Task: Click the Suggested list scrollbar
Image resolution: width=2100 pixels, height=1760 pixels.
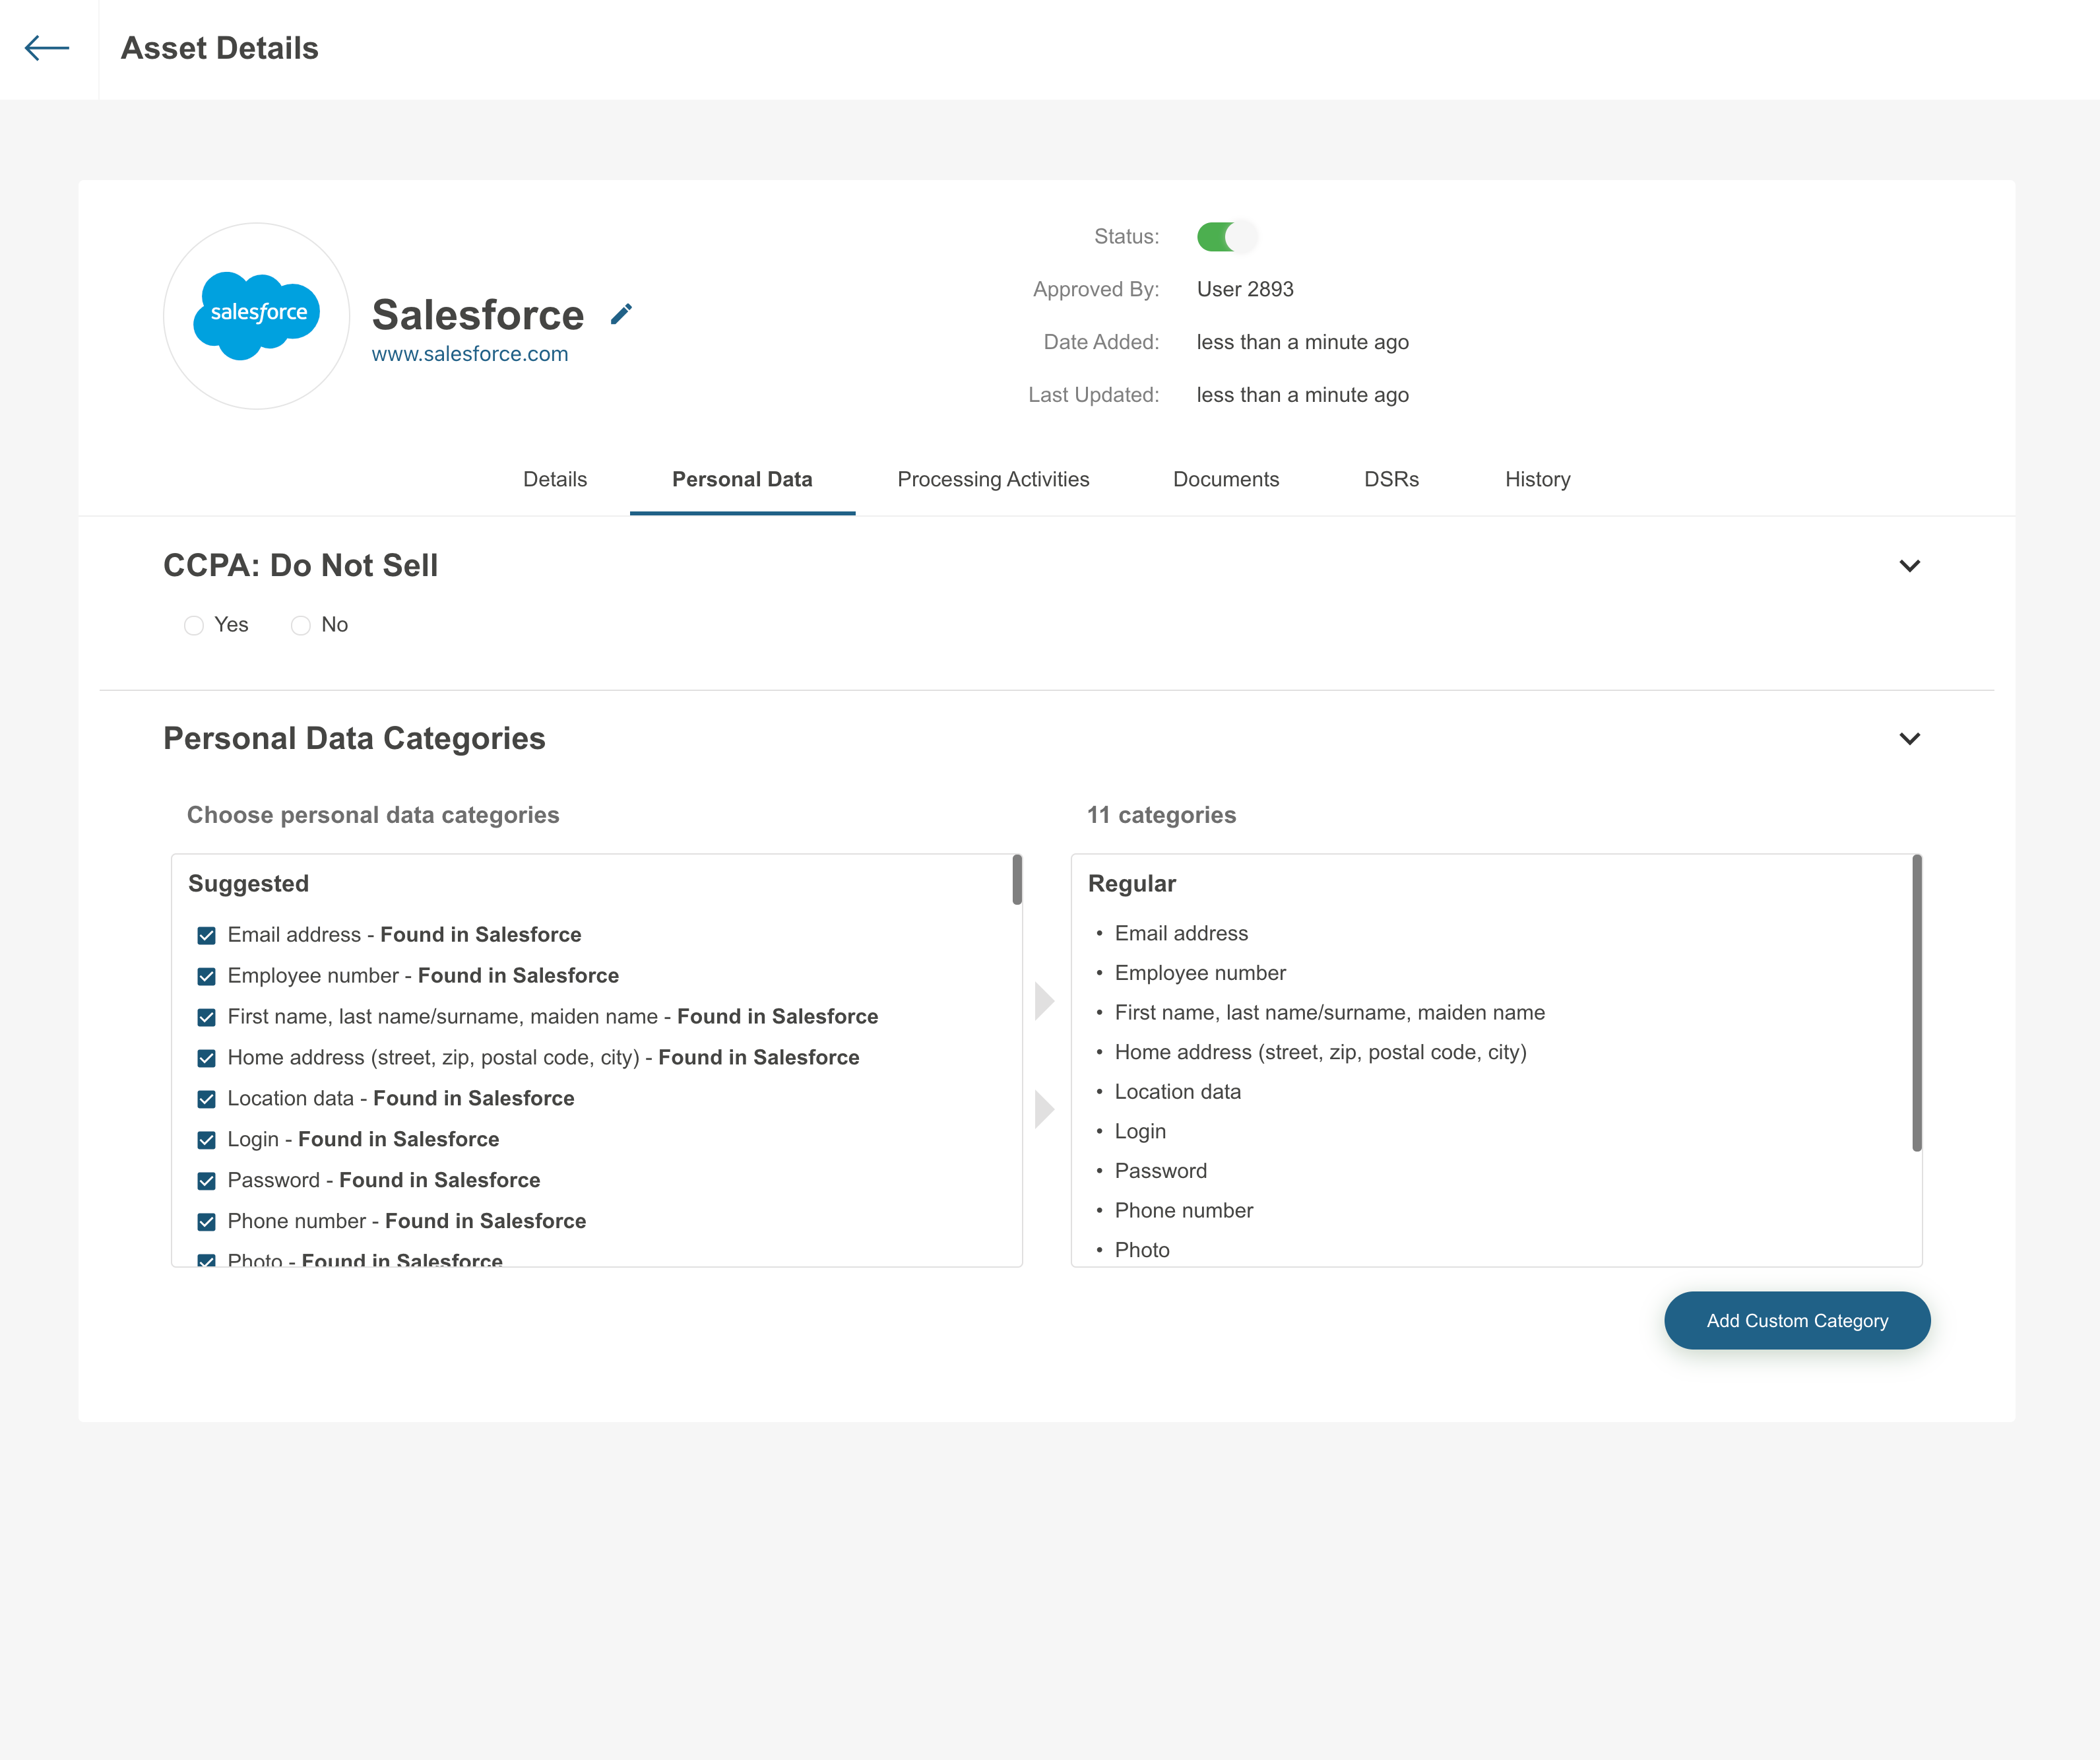Action: 1017,880
